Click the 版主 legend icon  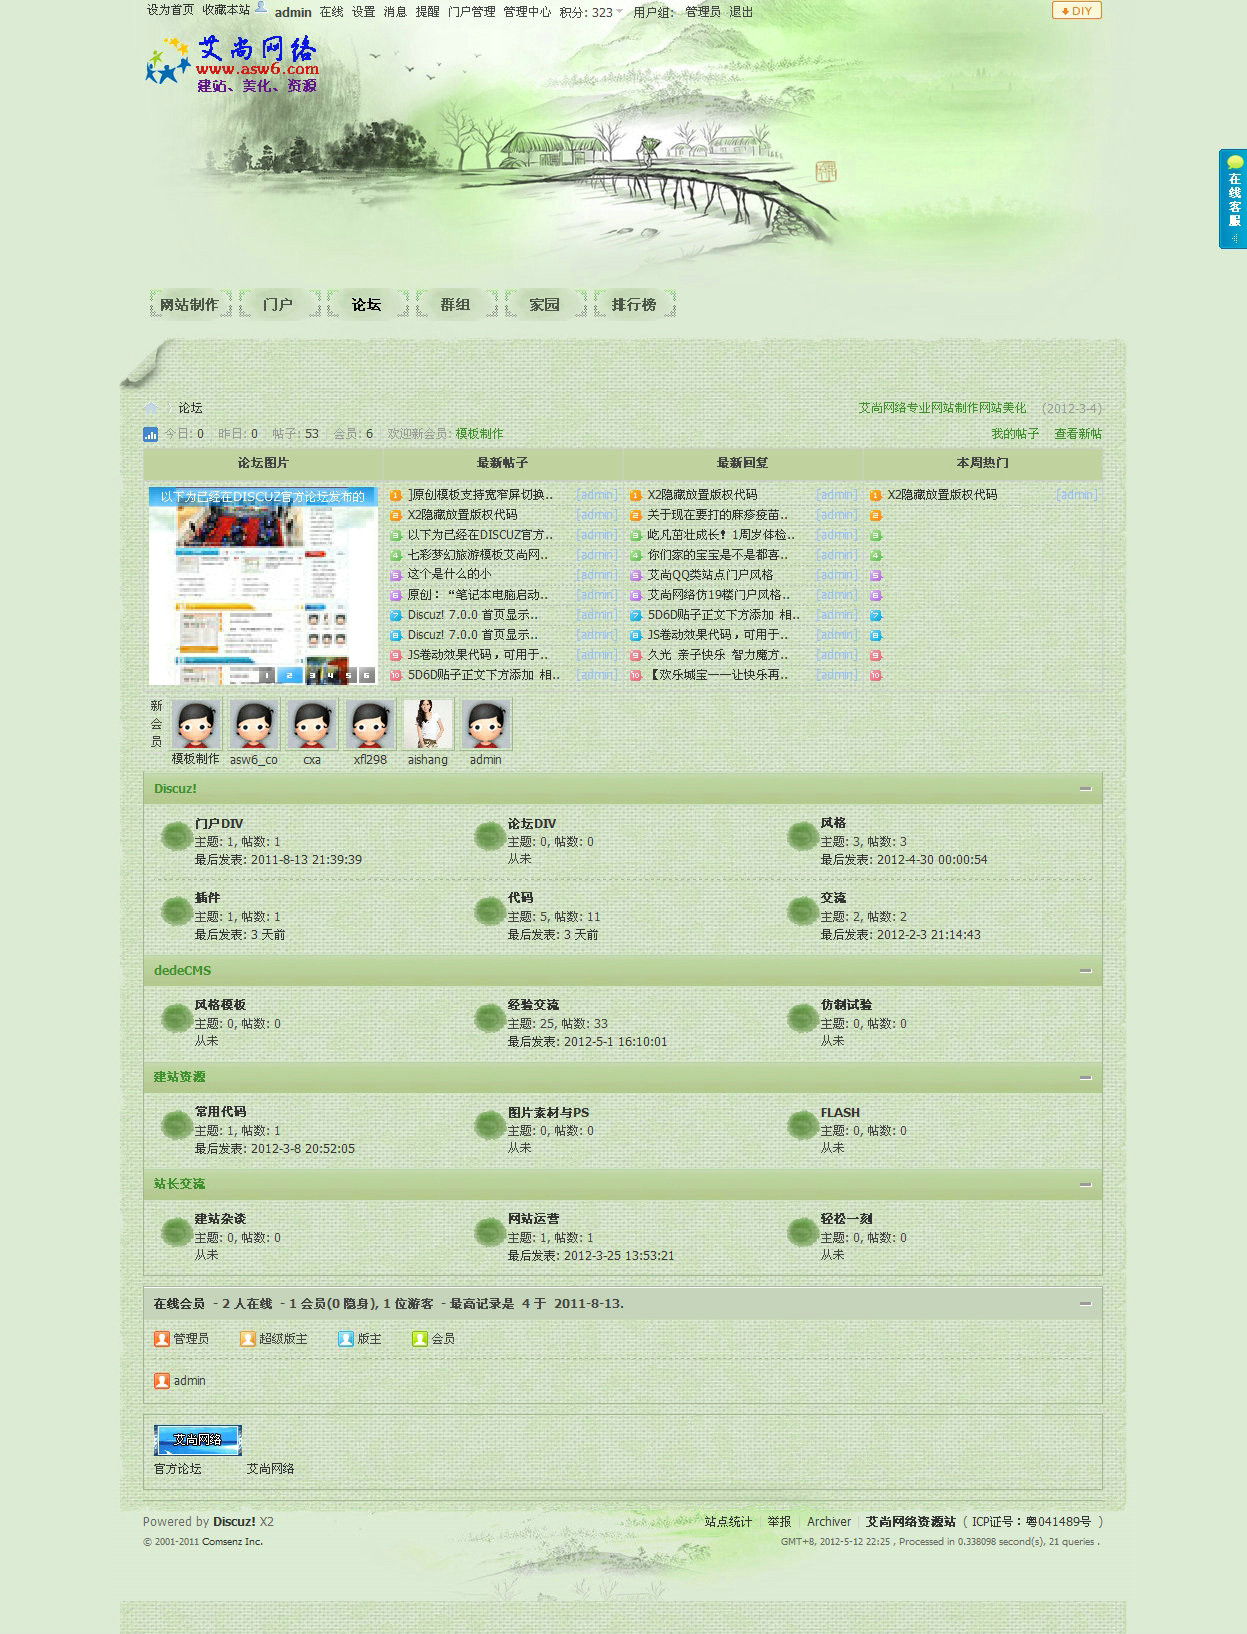346,1339
